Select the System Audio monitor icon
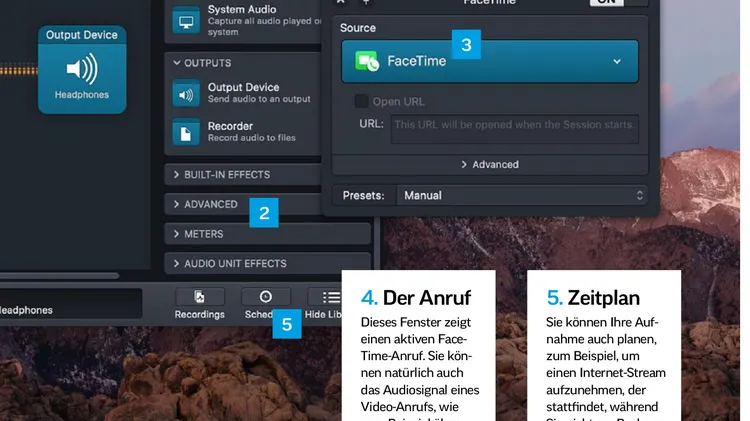The width and height of the screenshot is (750, 421). [186, 21]
